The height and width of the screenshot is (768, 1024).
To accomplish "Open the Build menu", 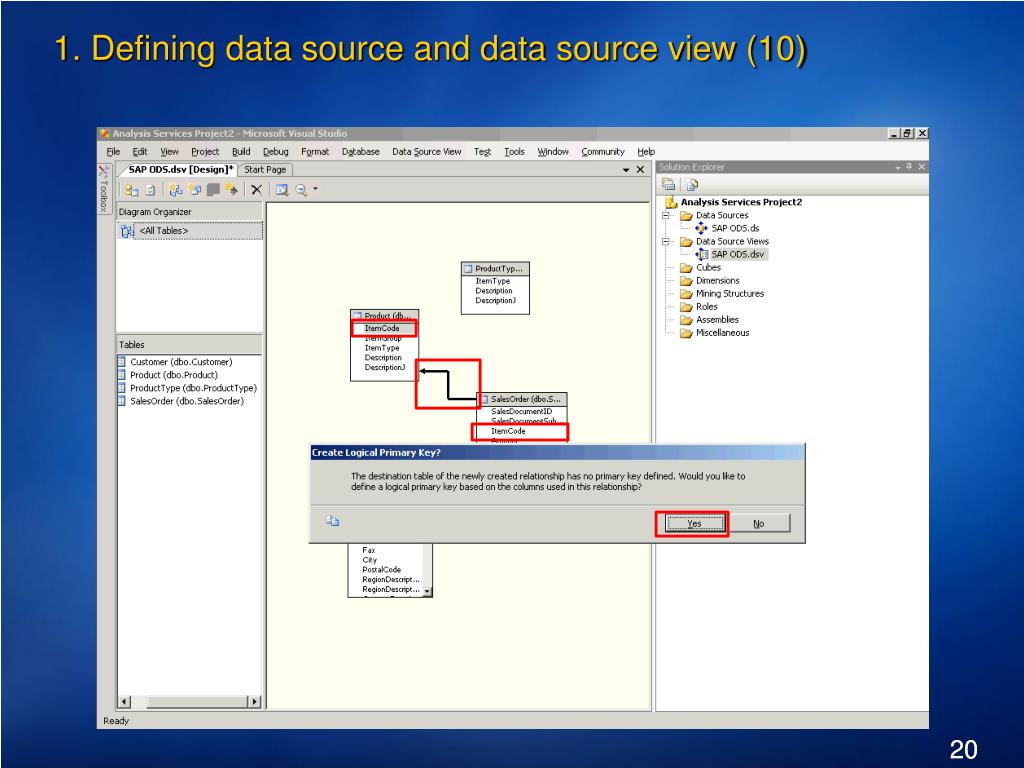I will pyautogui.click(x=241, y=152).
